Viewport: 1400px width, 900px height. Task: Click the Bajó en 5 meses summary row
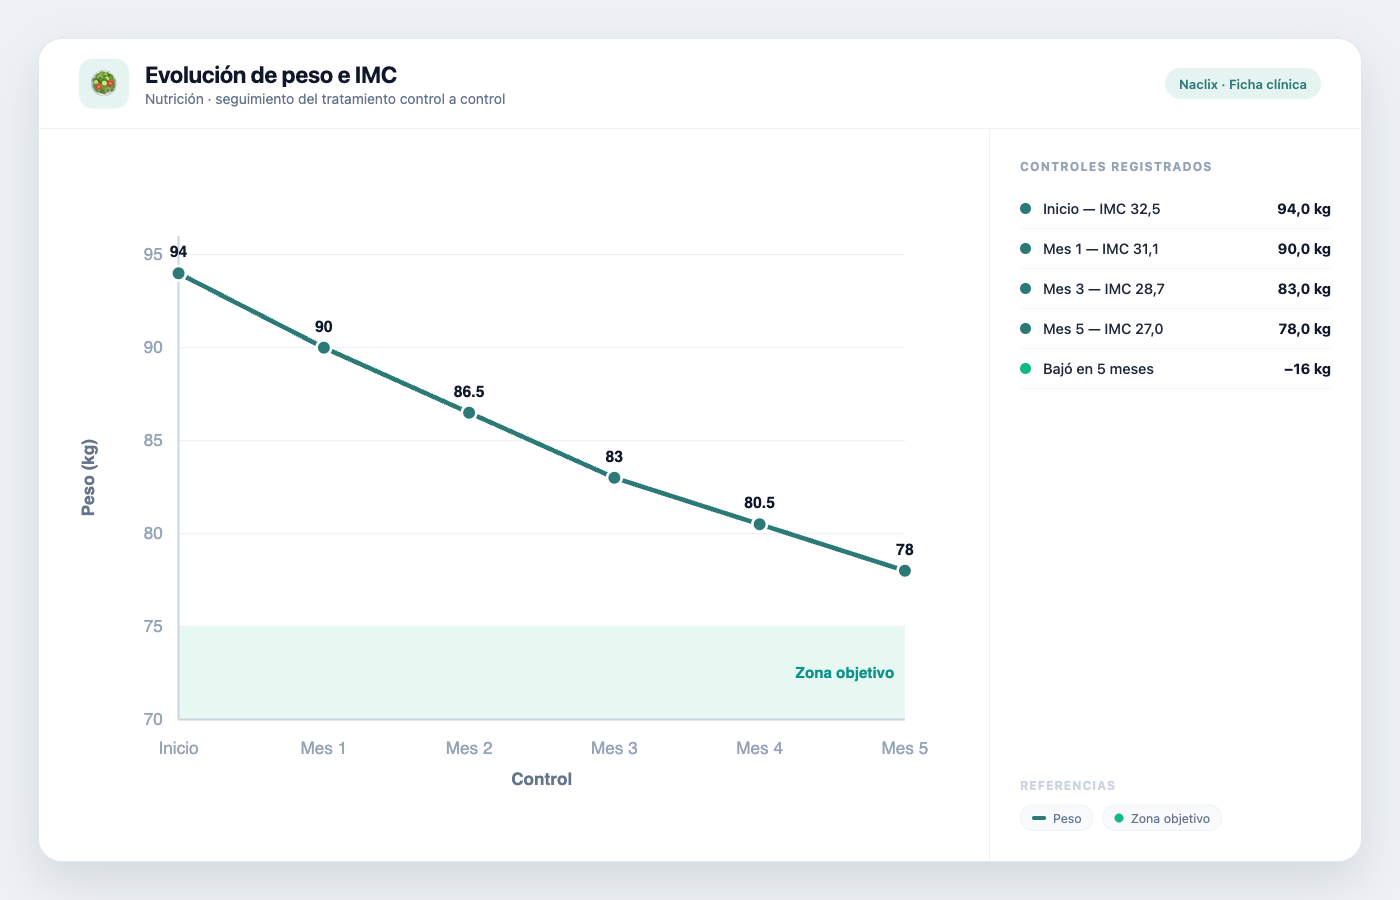[x=1175, y=369]
